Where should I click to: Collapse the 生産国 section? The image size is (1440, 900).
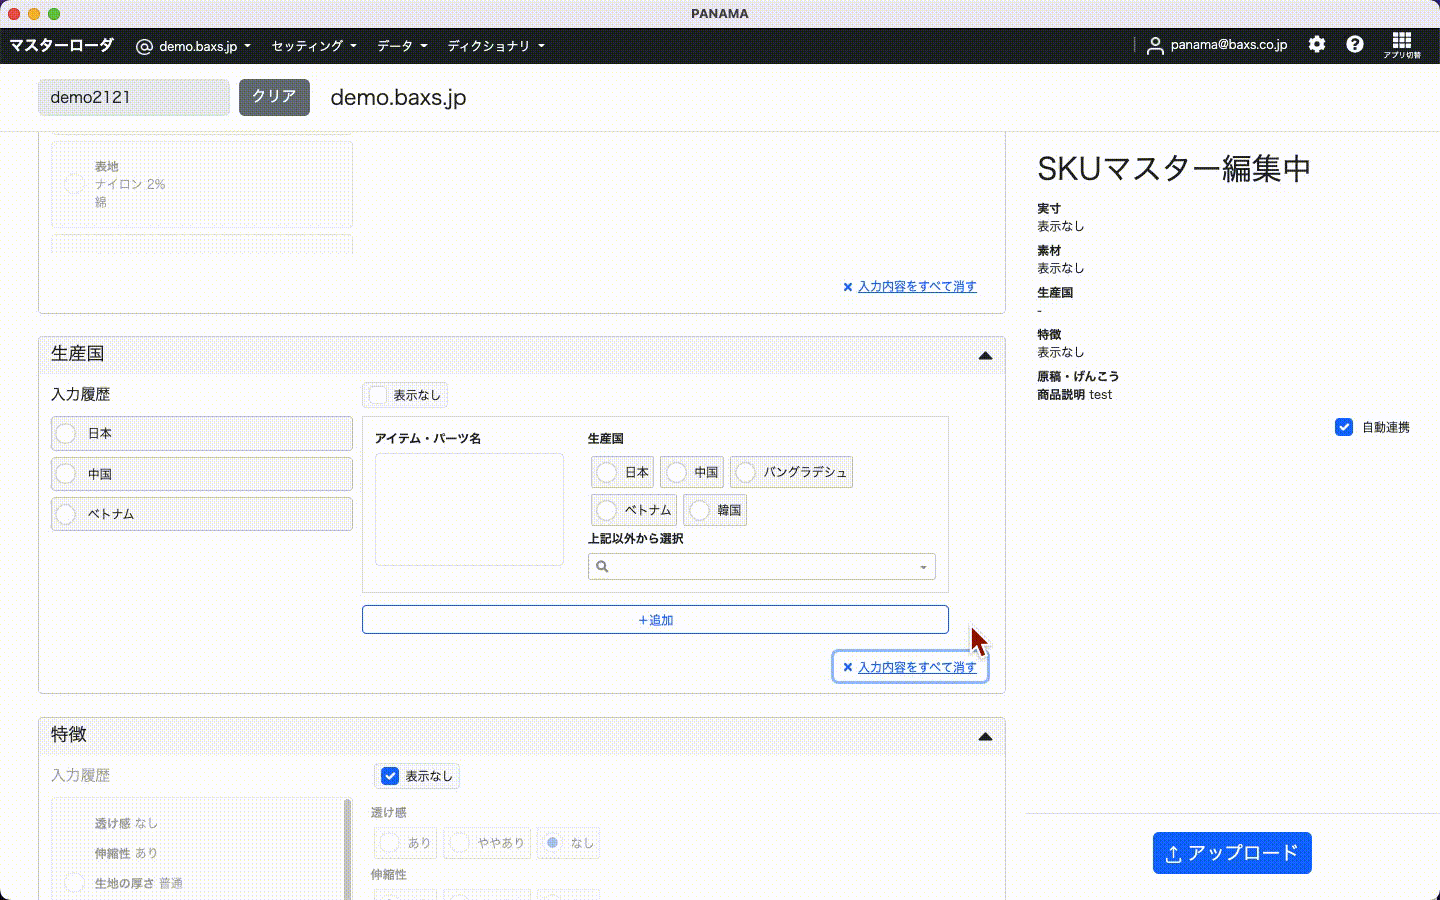click(985, 355)
